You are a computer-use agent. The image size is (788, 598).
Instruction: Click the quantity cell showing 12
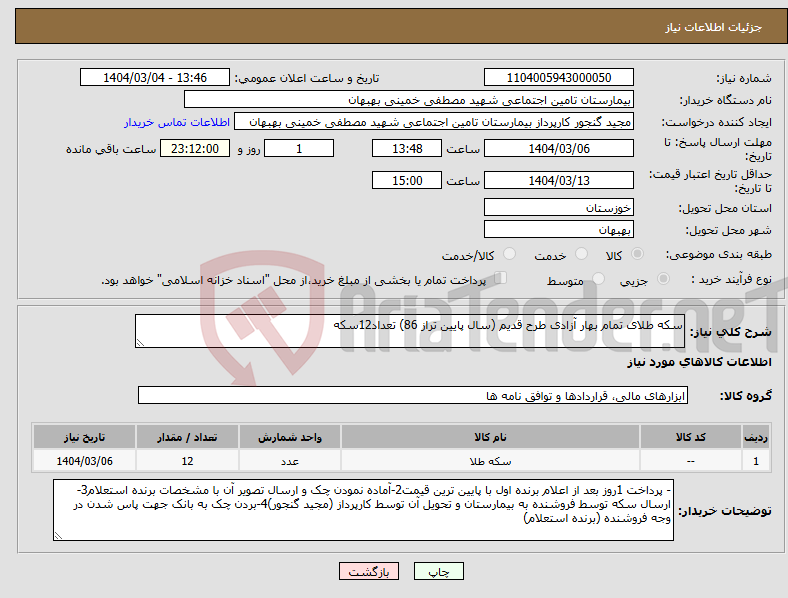click(x=187, y=461)
